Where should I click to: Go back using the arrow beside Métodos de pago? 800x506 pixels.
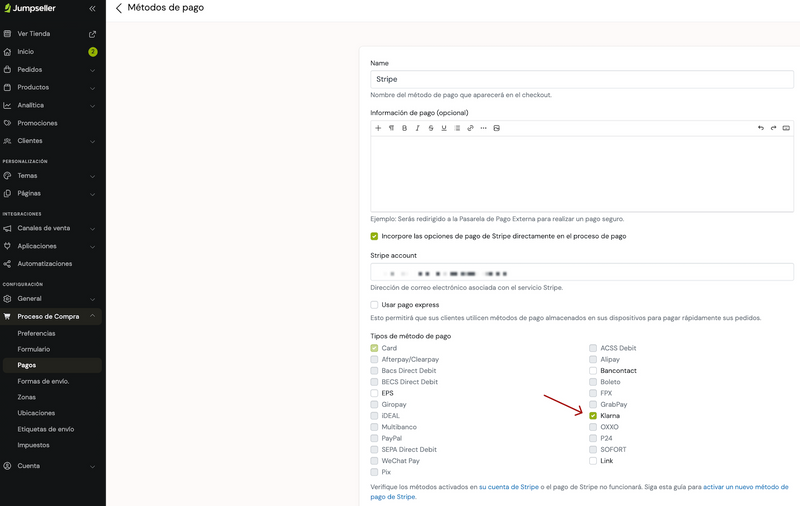(x=119, y=8)
